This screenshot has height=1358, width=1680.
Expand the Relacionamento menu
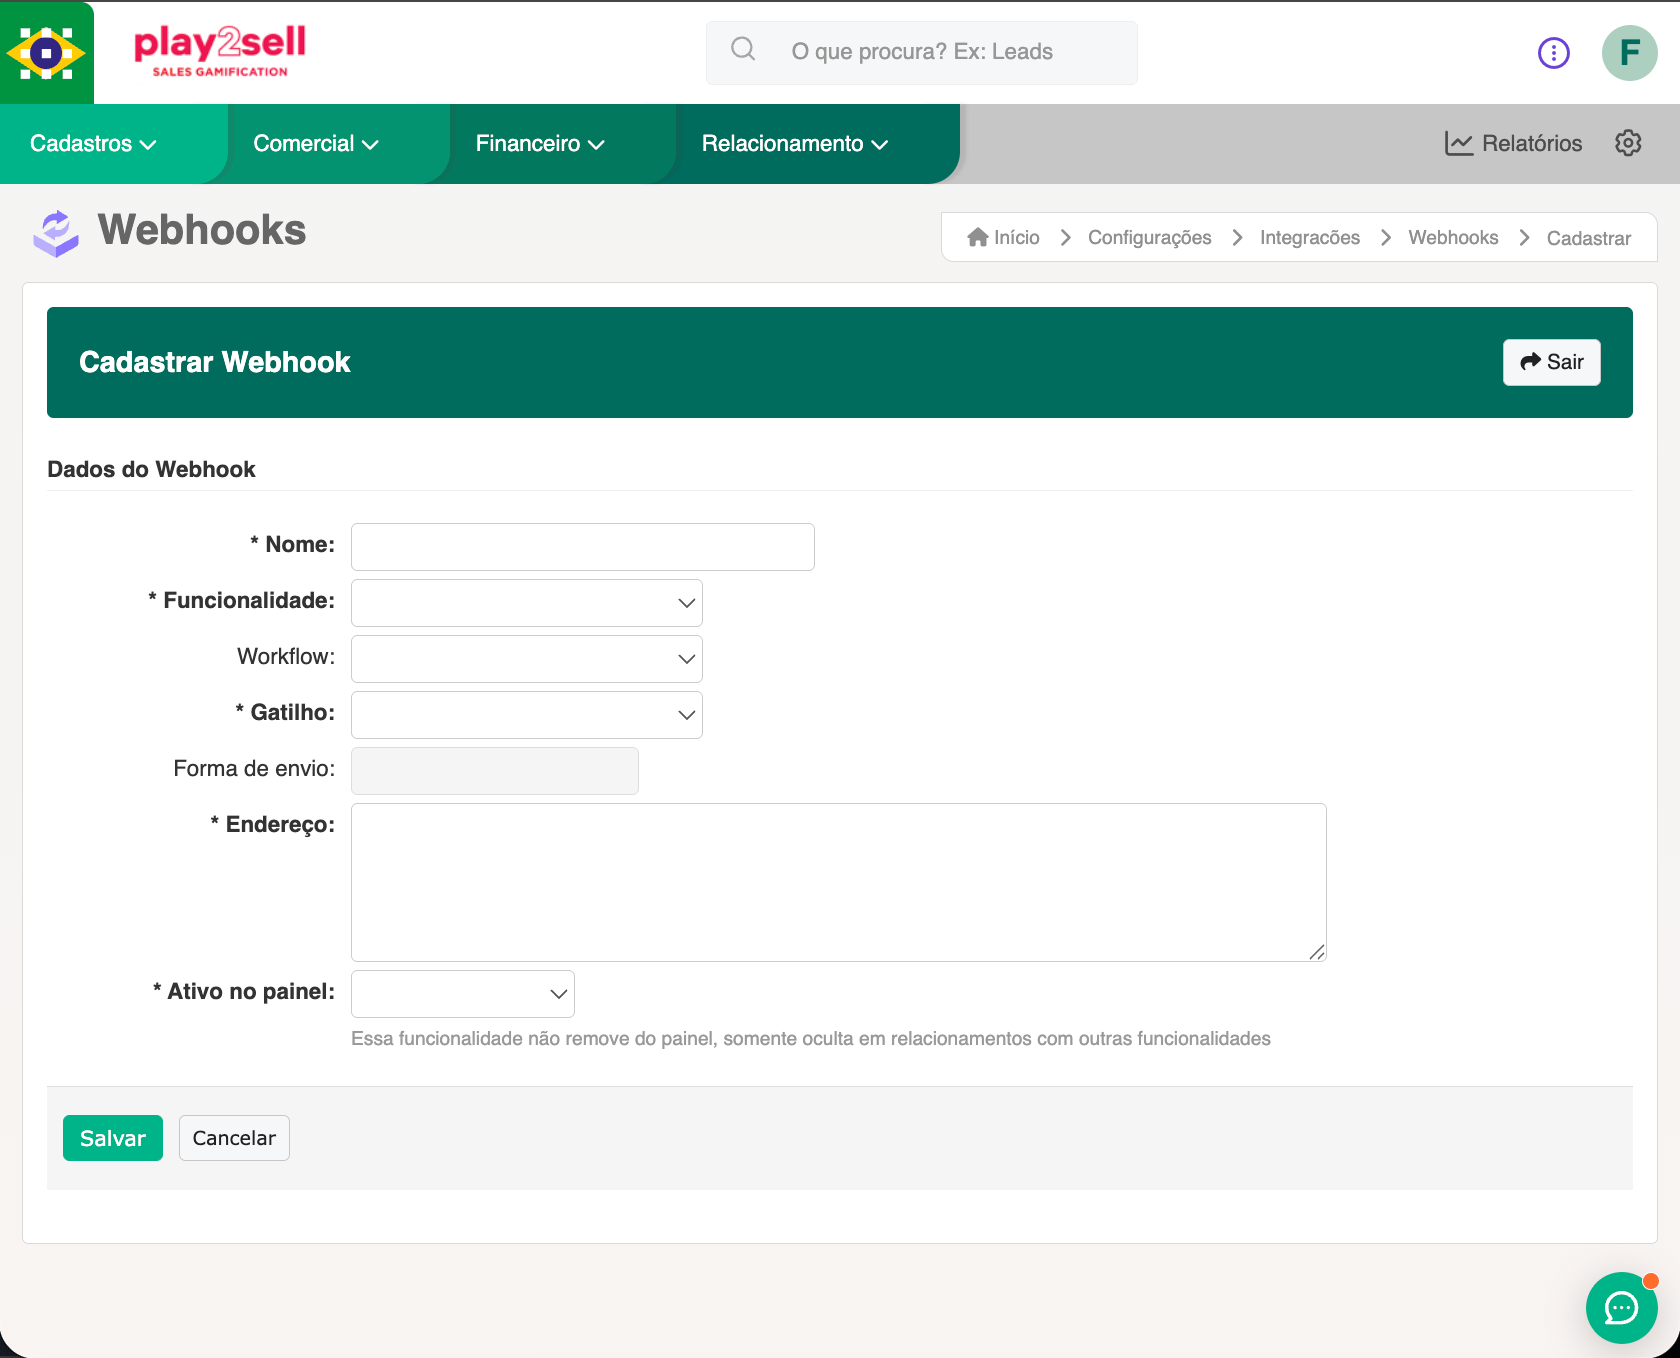[x=795, y=143]
